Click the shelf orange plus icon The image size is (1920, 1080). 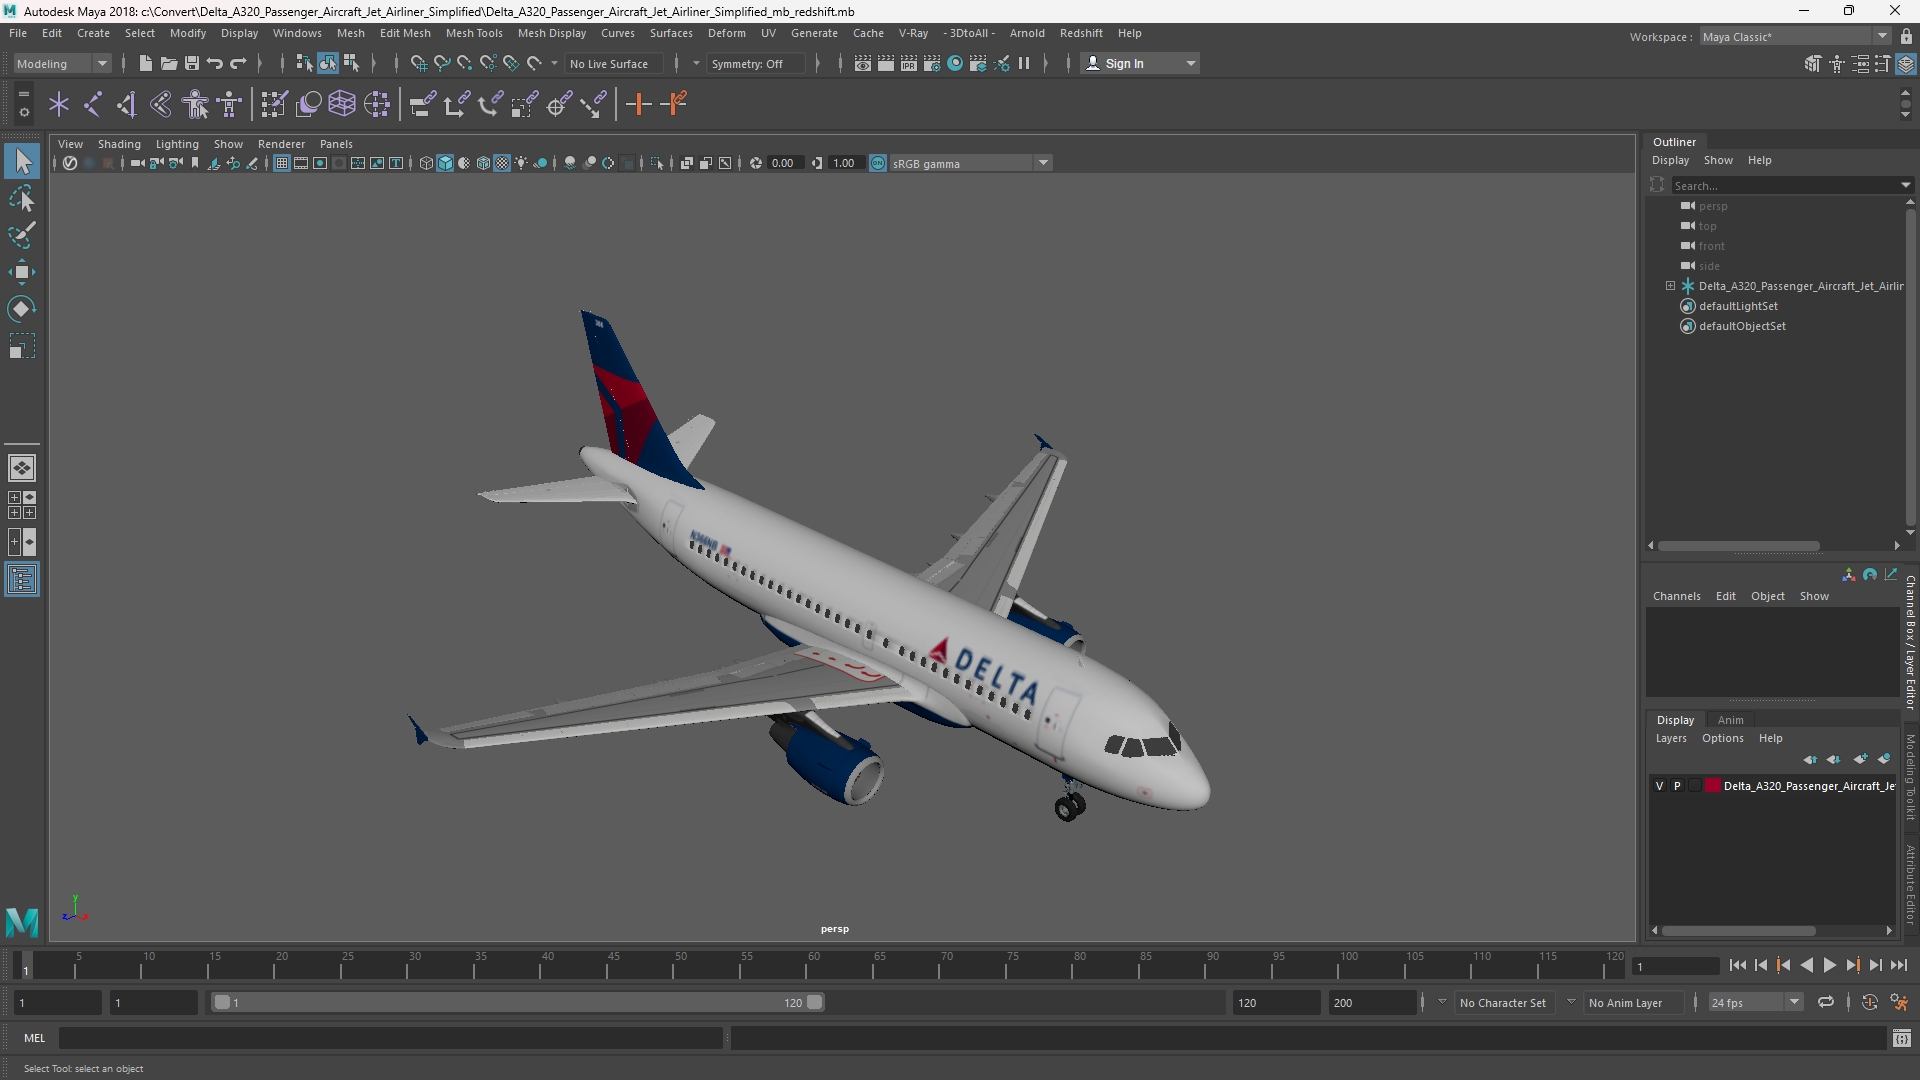click(638, 104)
